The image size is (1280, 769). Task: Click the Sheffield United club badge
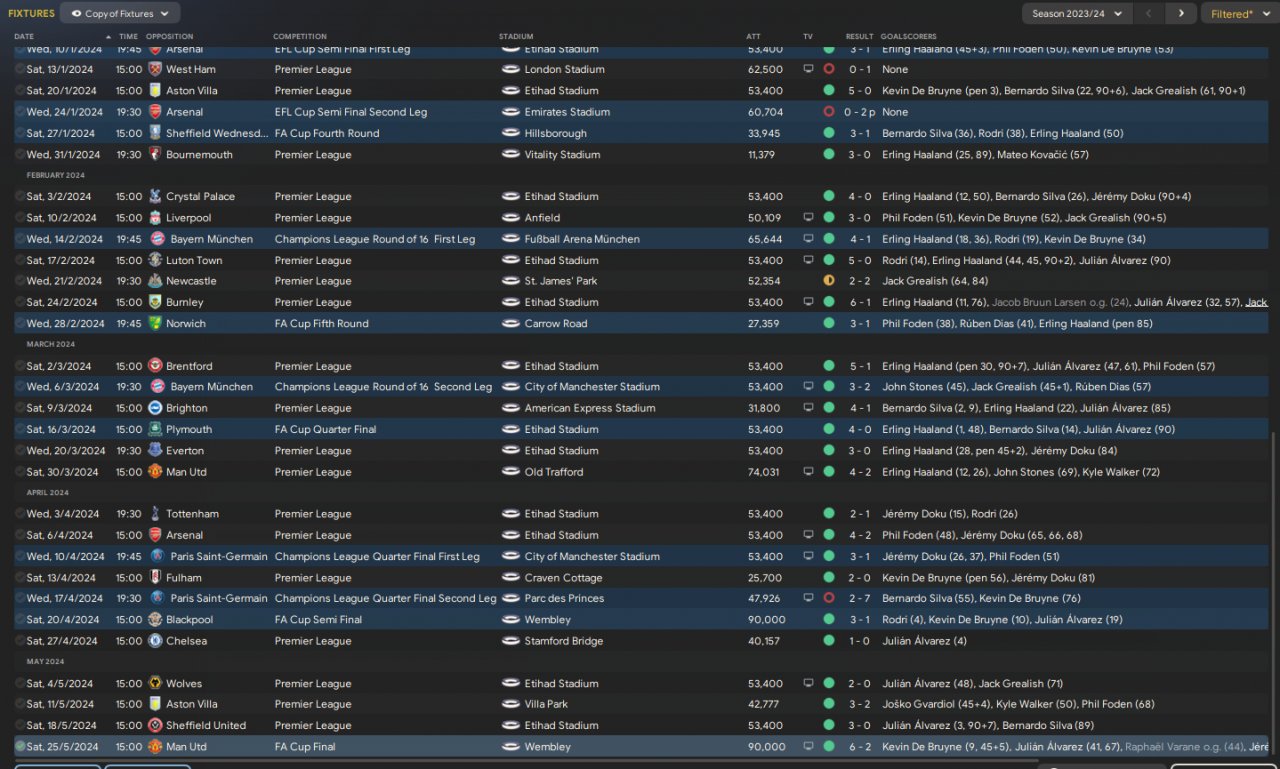pyautogui.click(x=155, y=726)
